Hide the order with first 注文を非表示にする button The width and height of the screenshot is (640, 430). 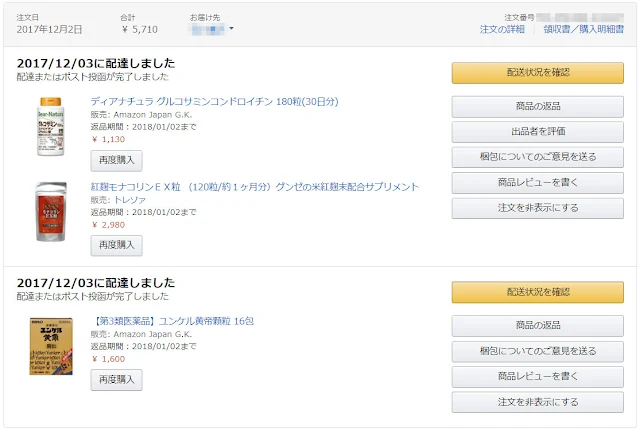(537, 208)
